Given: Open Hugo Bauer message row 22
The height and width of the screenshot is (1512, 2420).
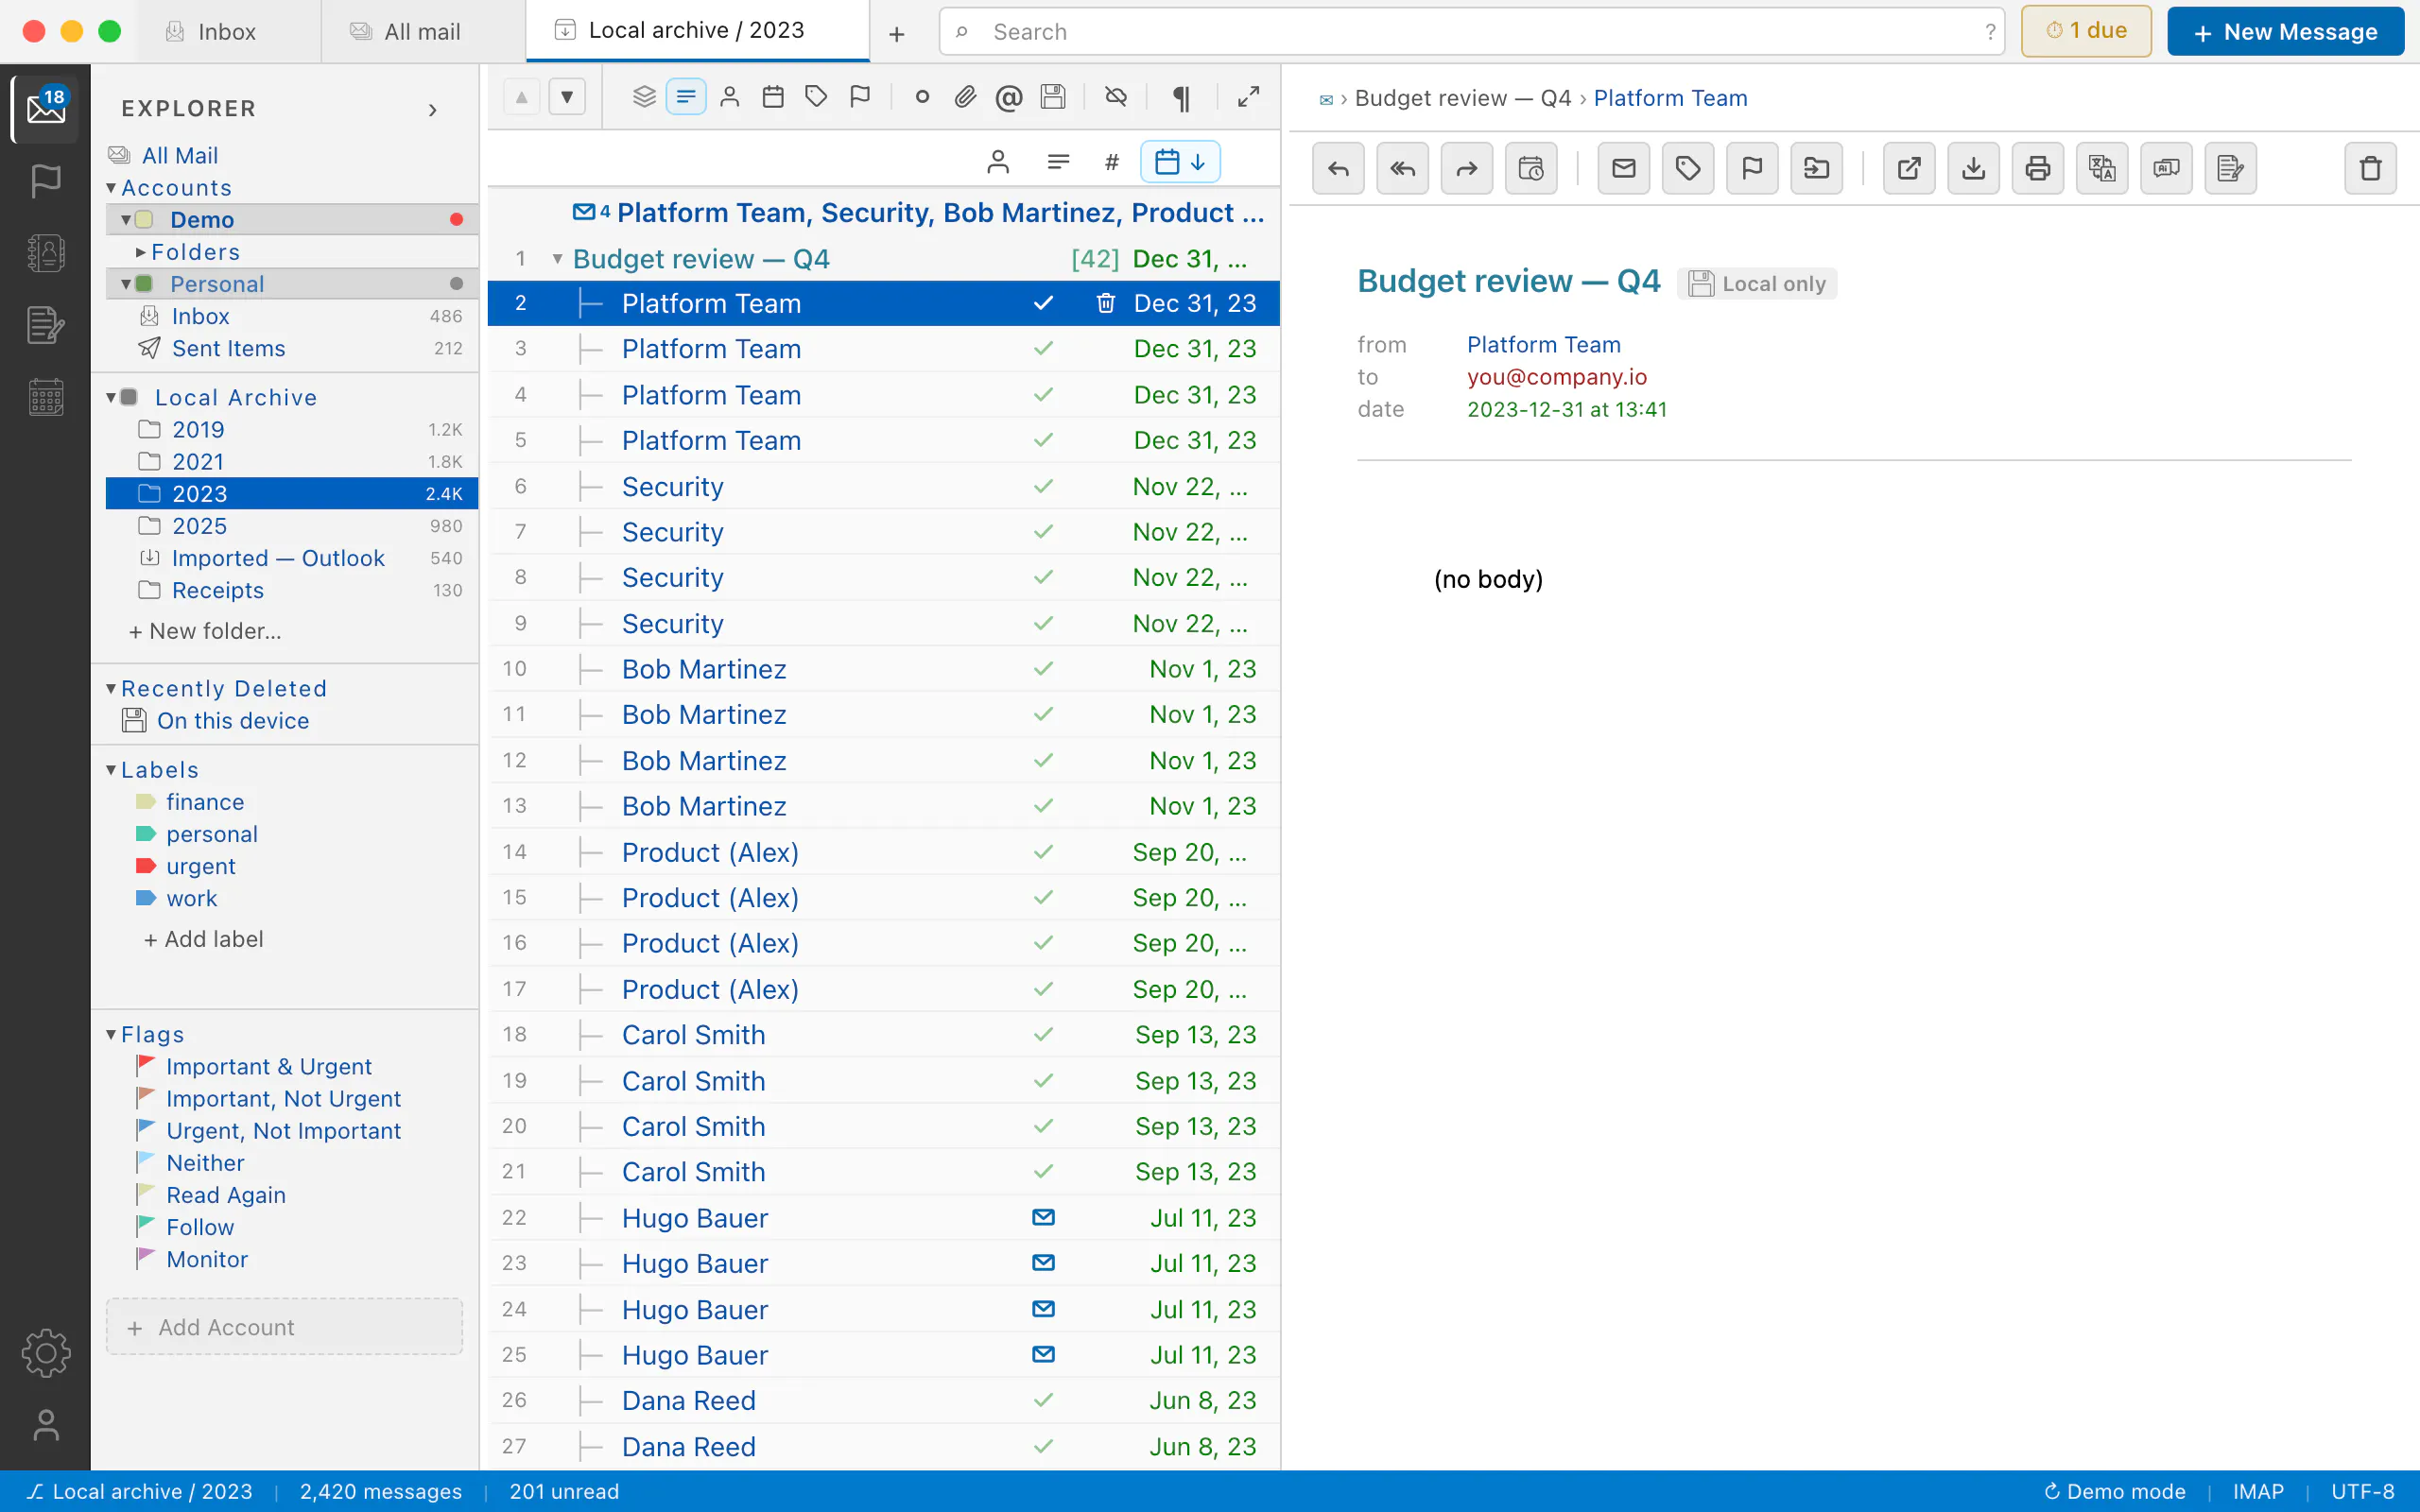Looking at the screenshot, I should point(883,1218).
